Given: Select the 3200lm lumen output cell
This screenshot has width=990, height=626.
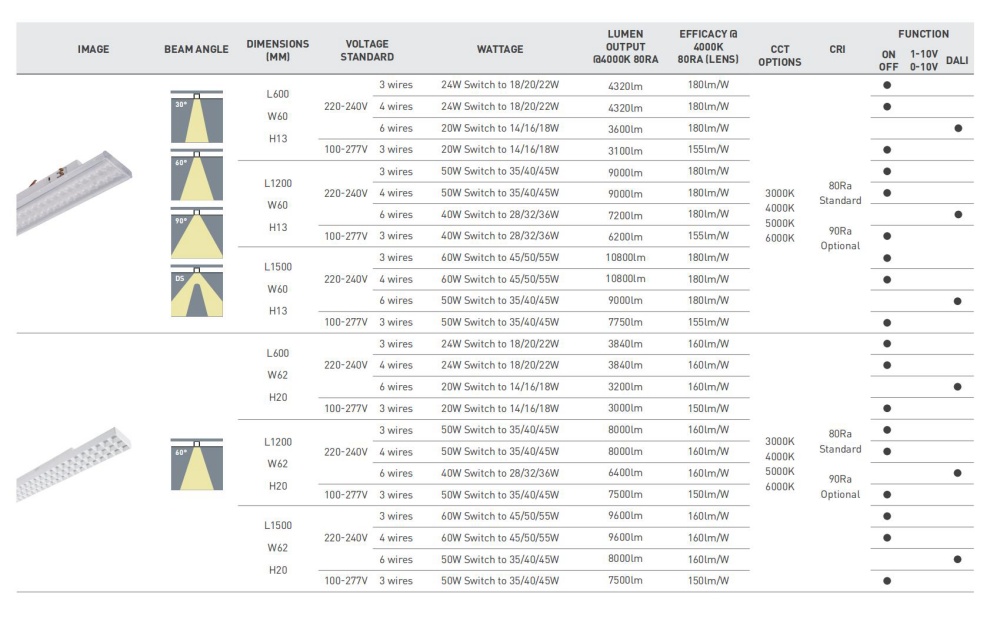Looking at the screenshot, I should 625,387.
